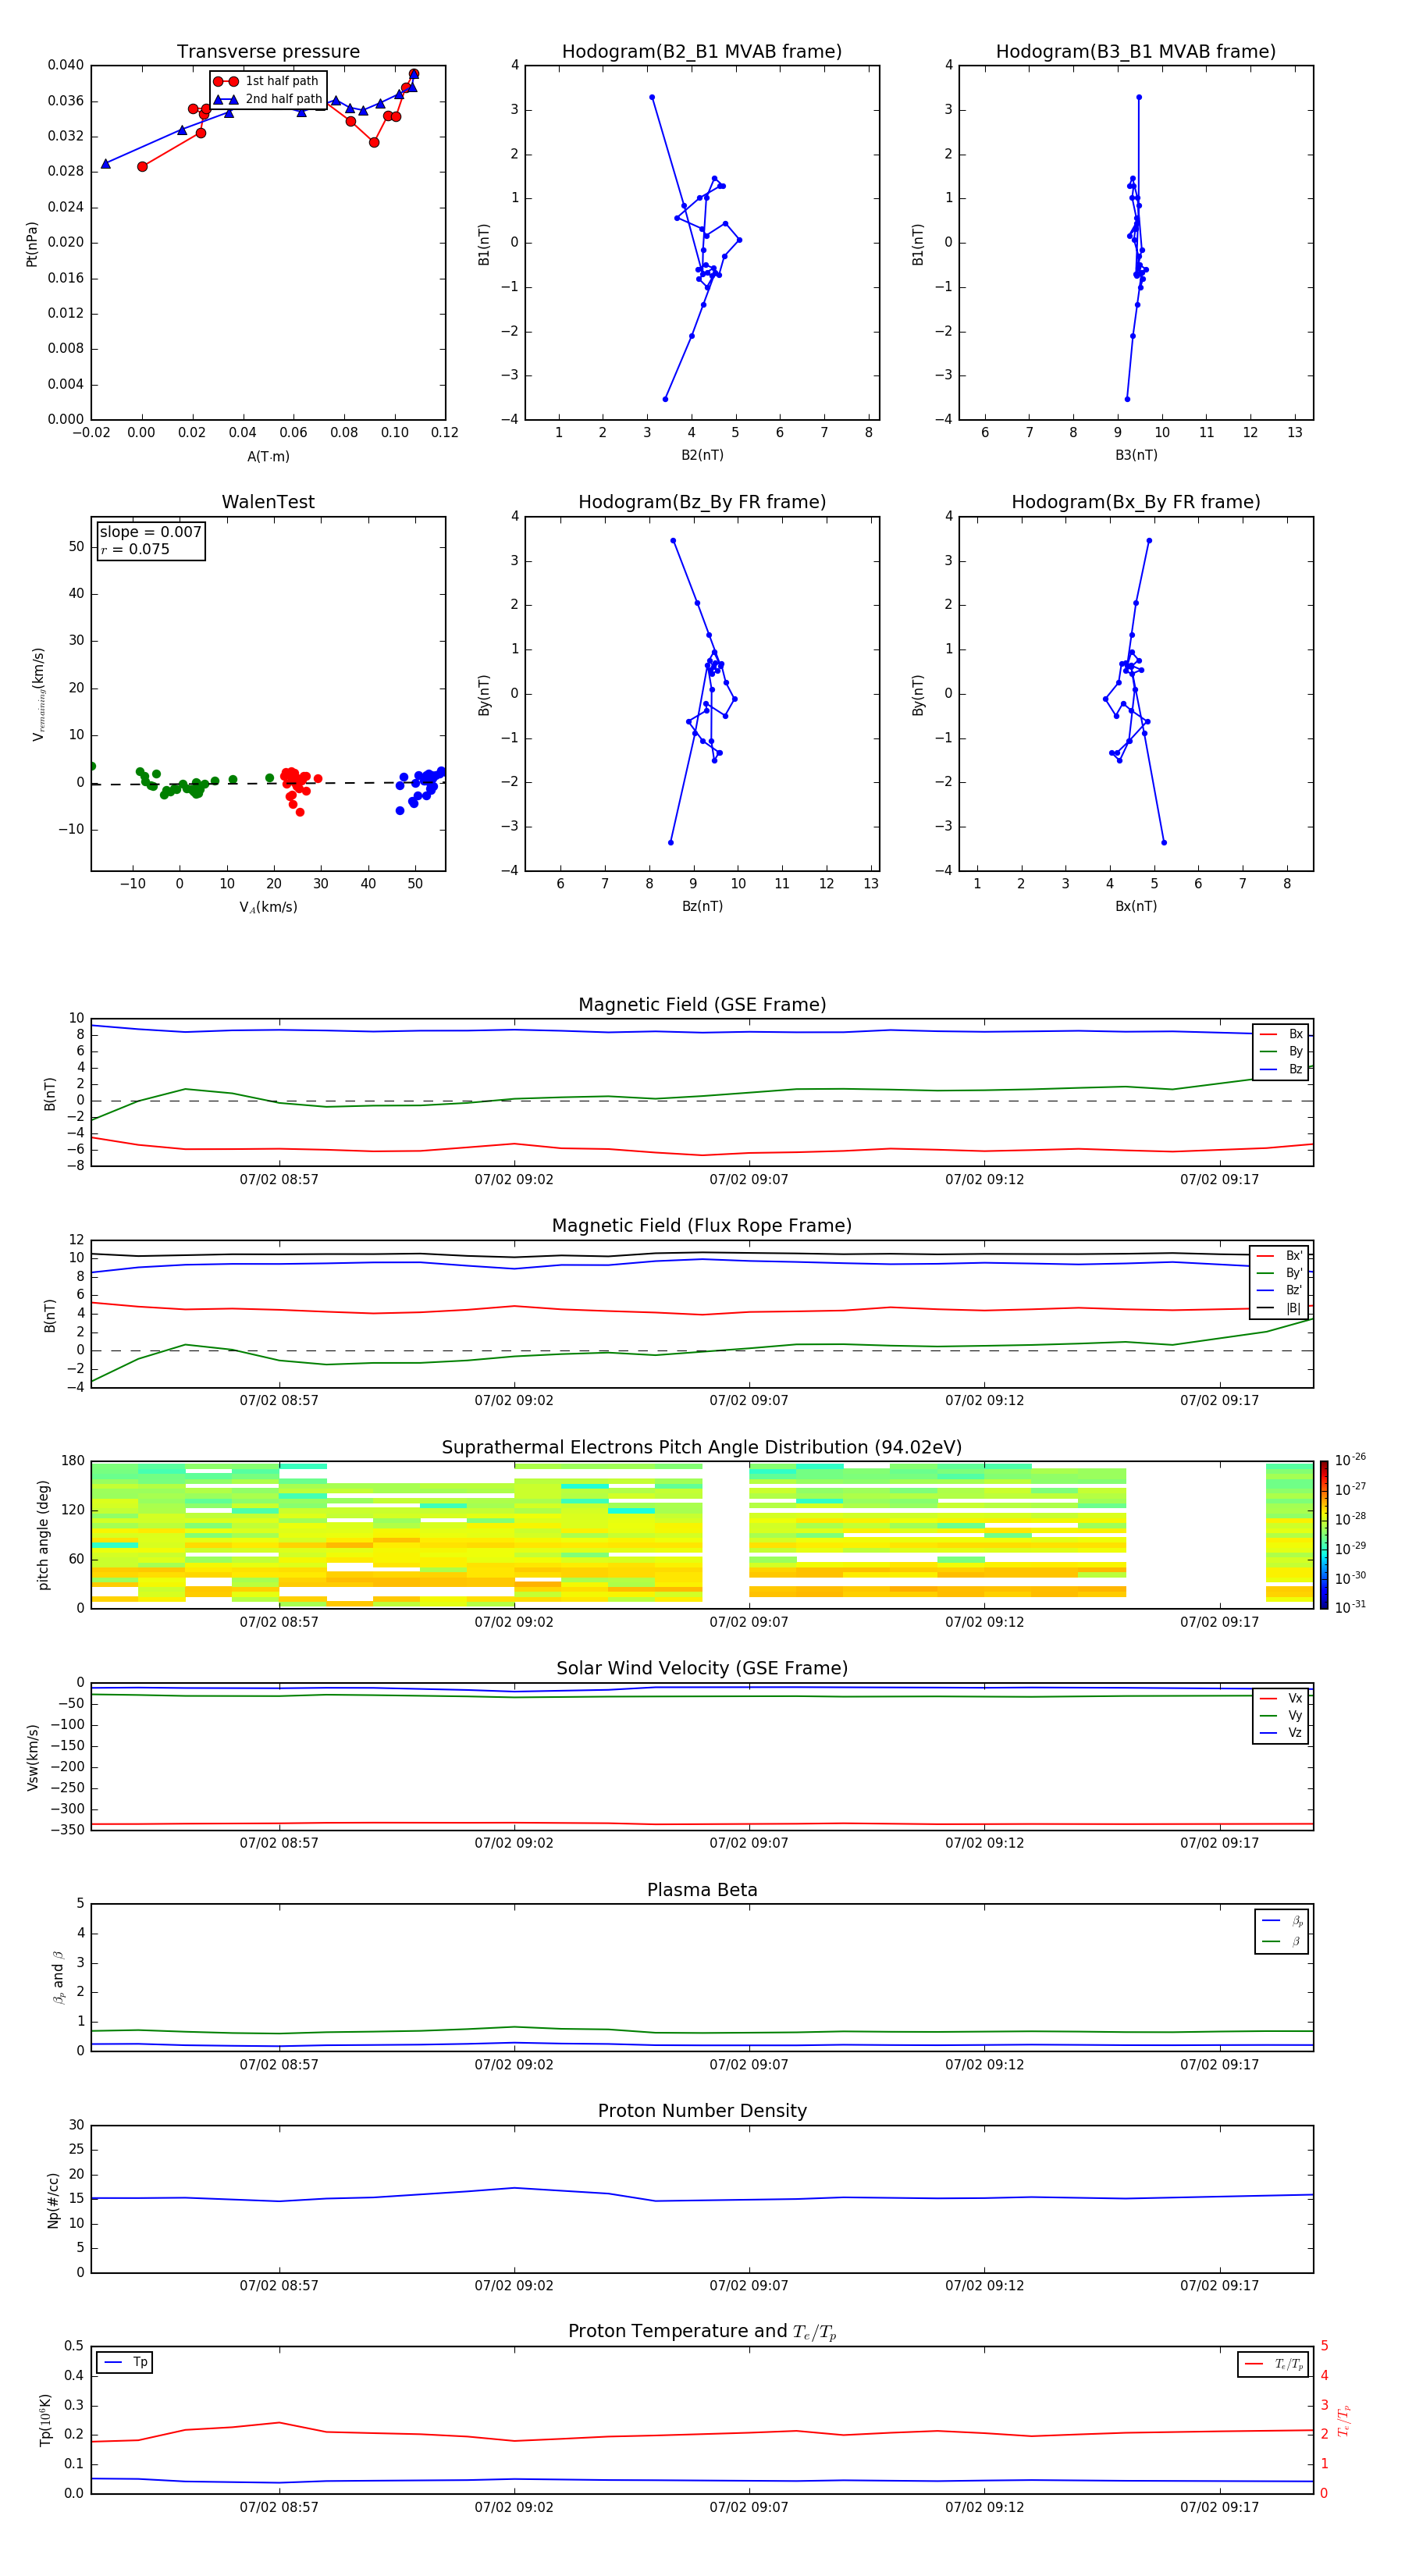This screenshot has height=2576, width=1405.
Task: Click the 'Magnetic Field (Flux Rope Frame)' title
Action: pyautogui.click(x=702, y=1226)
